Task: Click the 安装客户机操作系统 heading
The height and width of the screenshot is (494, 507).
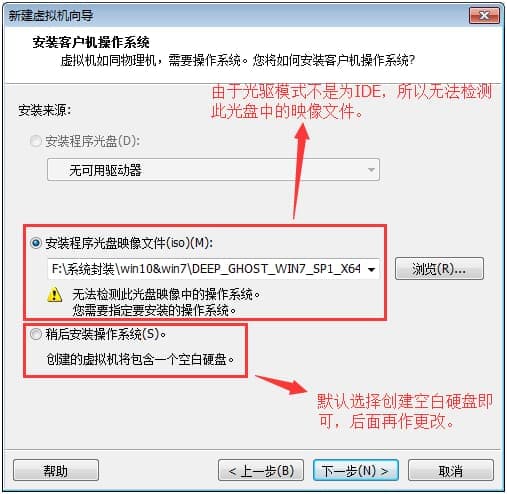Action: [x=91, y=42]
